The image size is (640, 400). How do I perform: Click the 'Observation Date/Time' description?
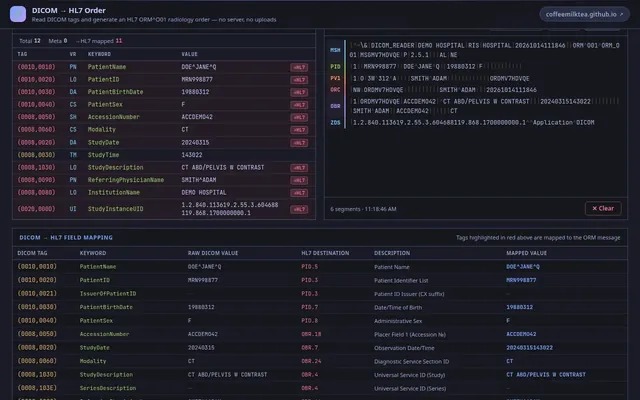[x=404, y=348]
